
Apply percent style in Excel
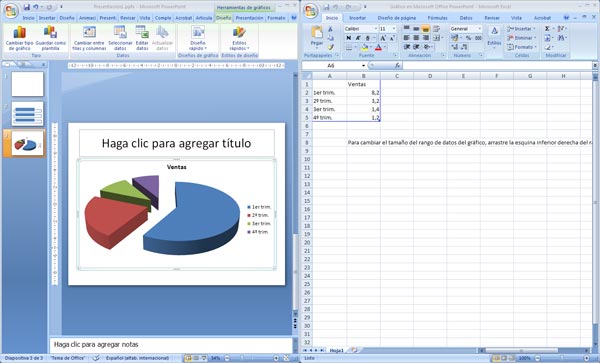pyautogui.click(x=468, y=38)
